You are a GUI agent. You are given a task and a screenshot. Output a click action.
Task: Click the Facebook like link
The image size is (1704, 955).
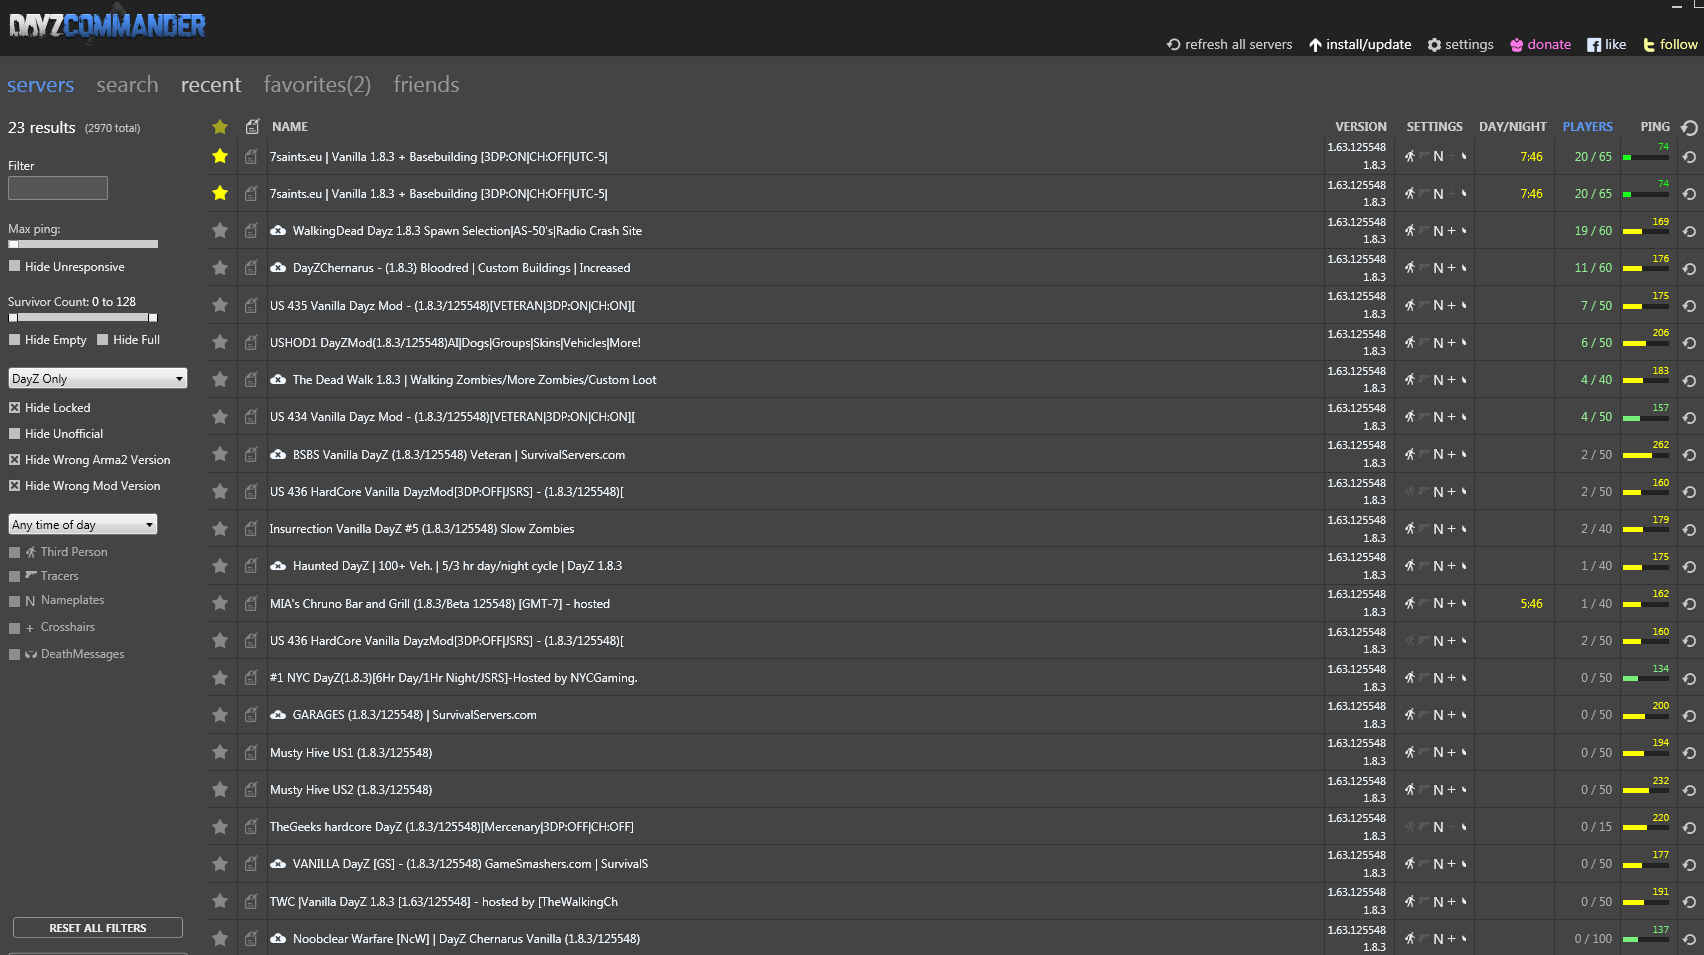tap(1606, 45)
